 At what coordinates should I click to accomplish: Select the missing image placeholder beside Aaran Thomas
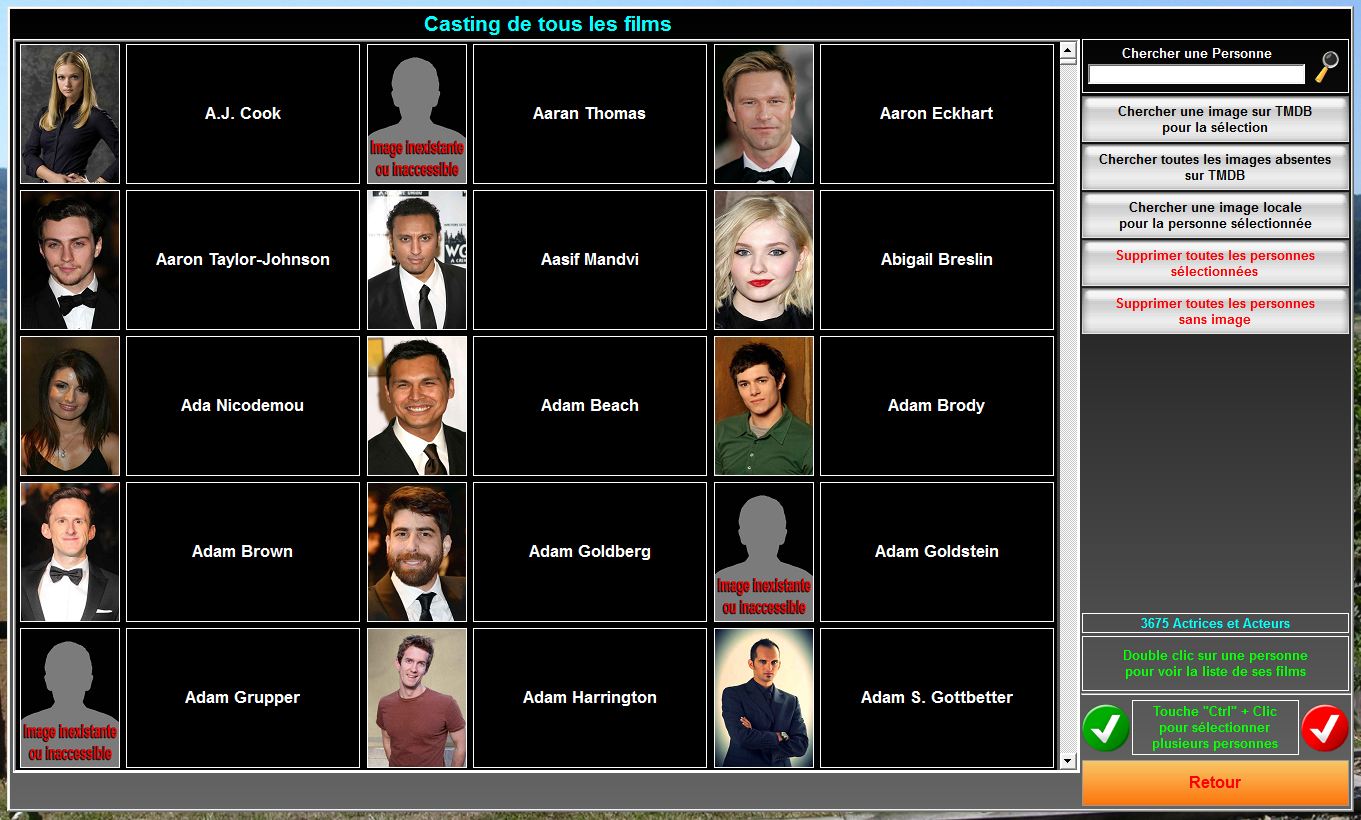(x=417, y=114)
